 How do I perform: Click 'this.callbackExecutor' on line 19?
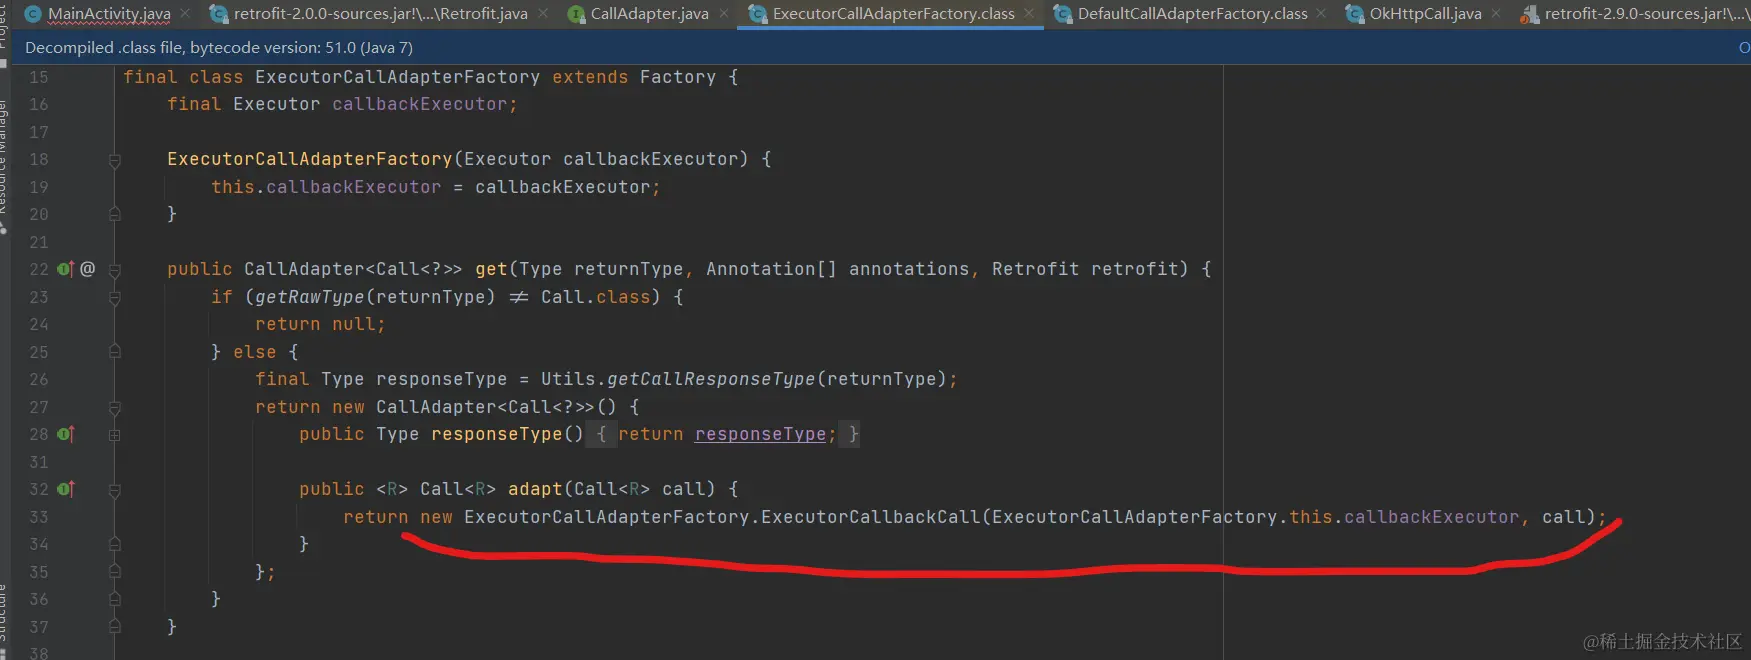326,187
